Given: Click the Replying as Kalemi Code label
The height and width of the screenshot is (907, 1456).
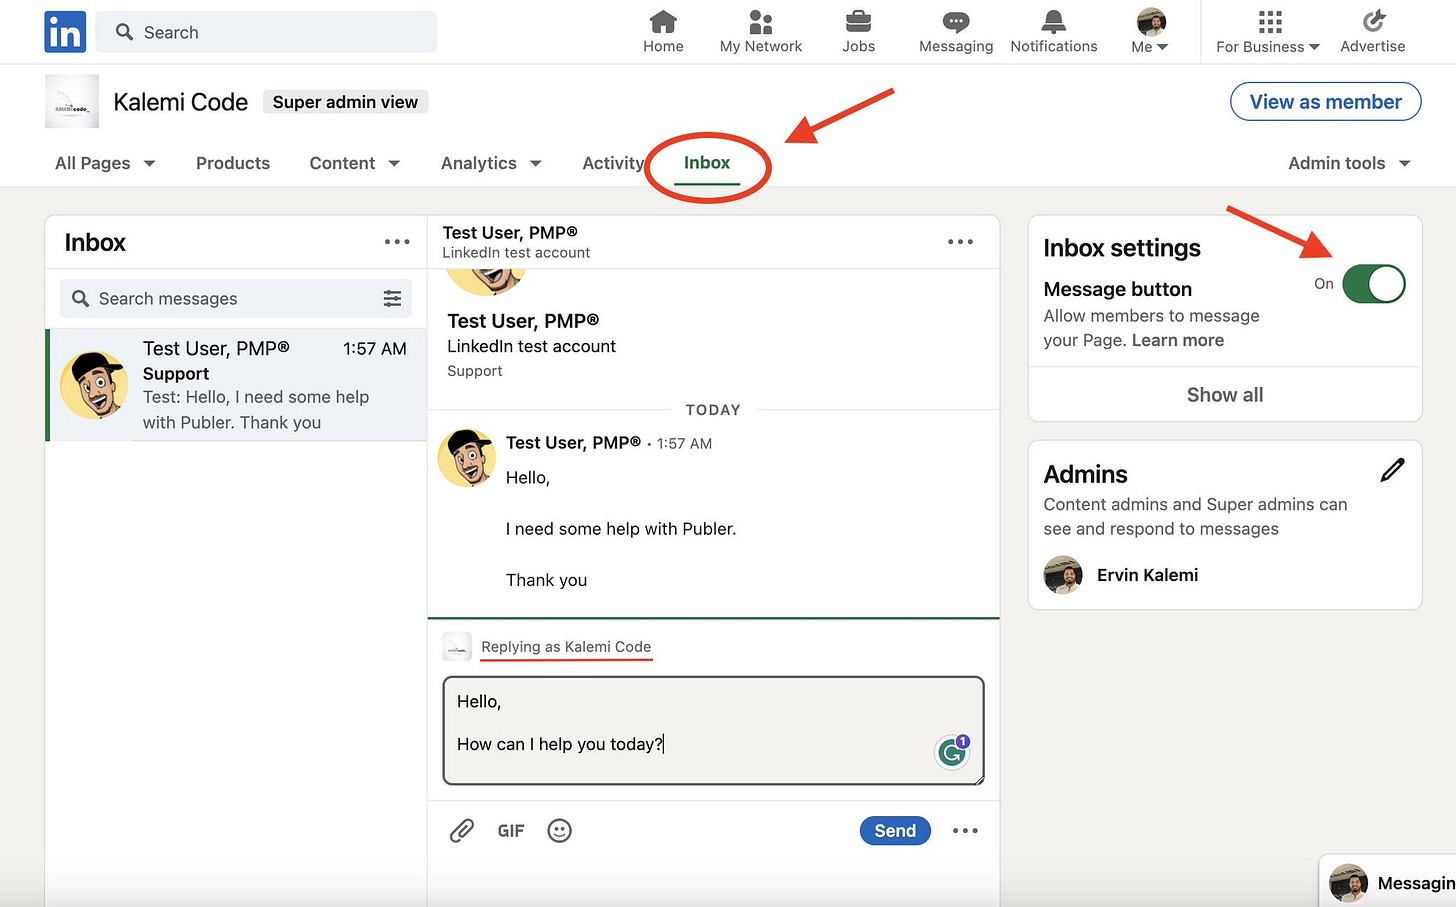Looking at the screenshot, I should (x=566, y=647).
